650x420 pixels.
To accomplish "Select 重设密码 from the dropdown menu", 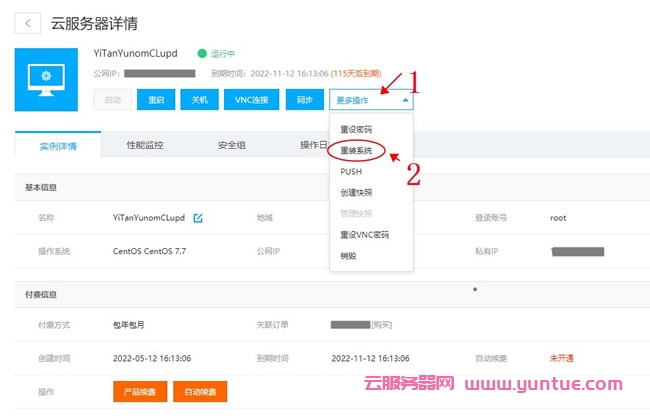I will [356, 129].
